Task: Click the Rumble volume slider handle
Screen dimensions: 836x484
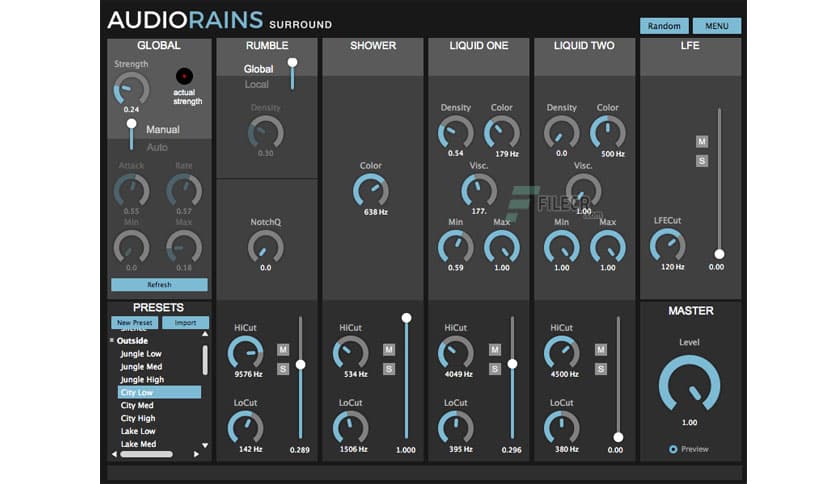Action: (301, 365)
